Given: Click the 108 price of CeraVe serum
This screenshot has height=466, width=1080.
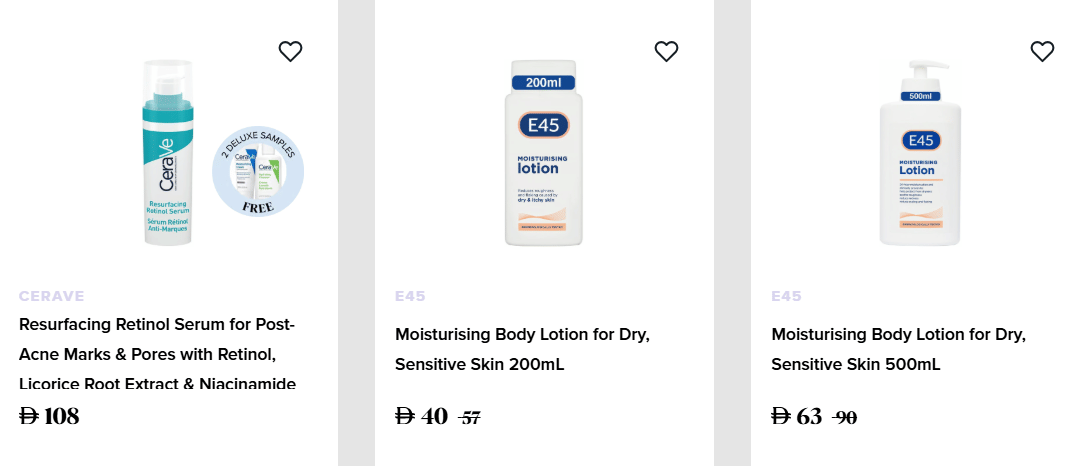Looking at the screenshot, I should [50, 416].
